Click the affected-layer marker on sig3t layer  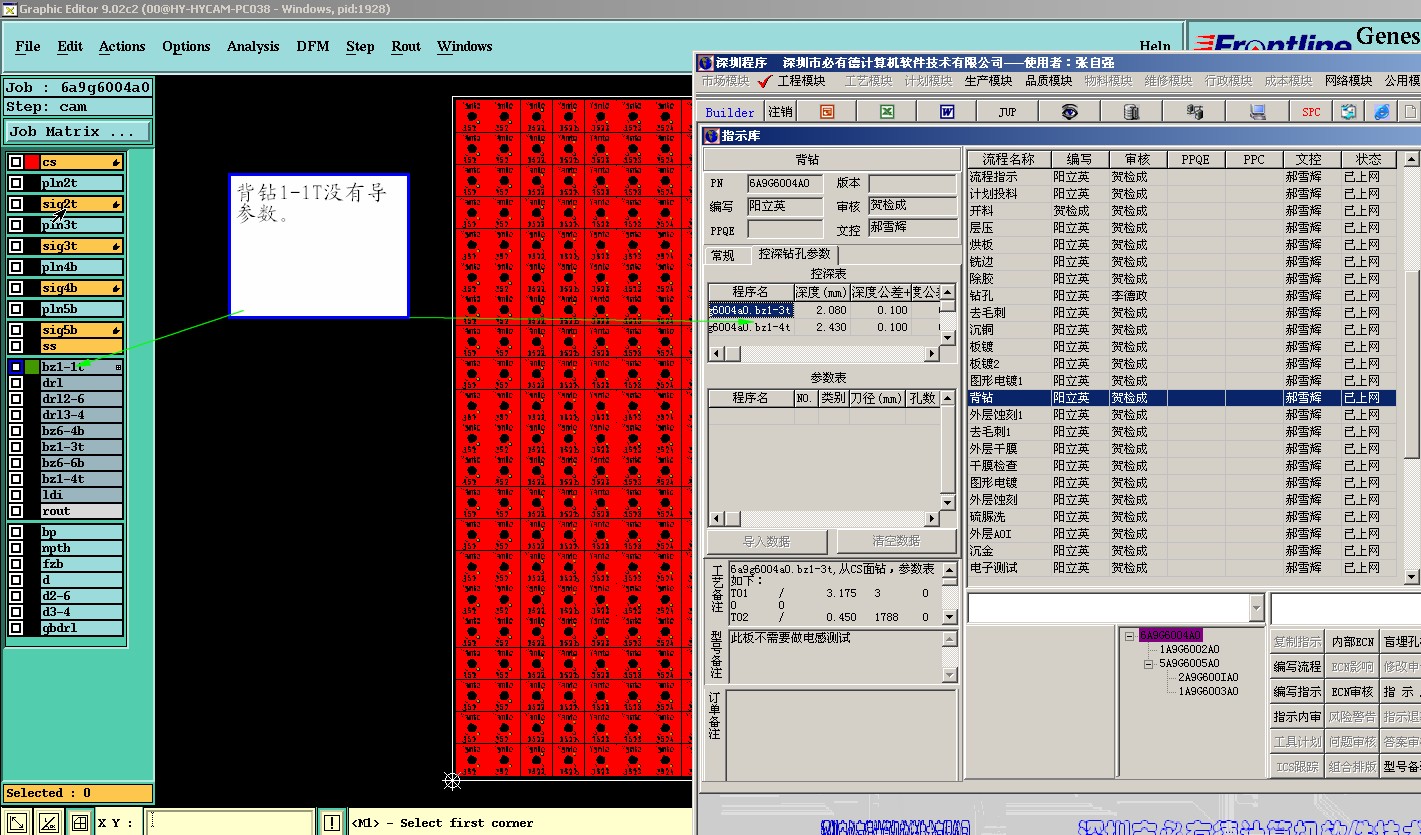(x=117, y=246)
